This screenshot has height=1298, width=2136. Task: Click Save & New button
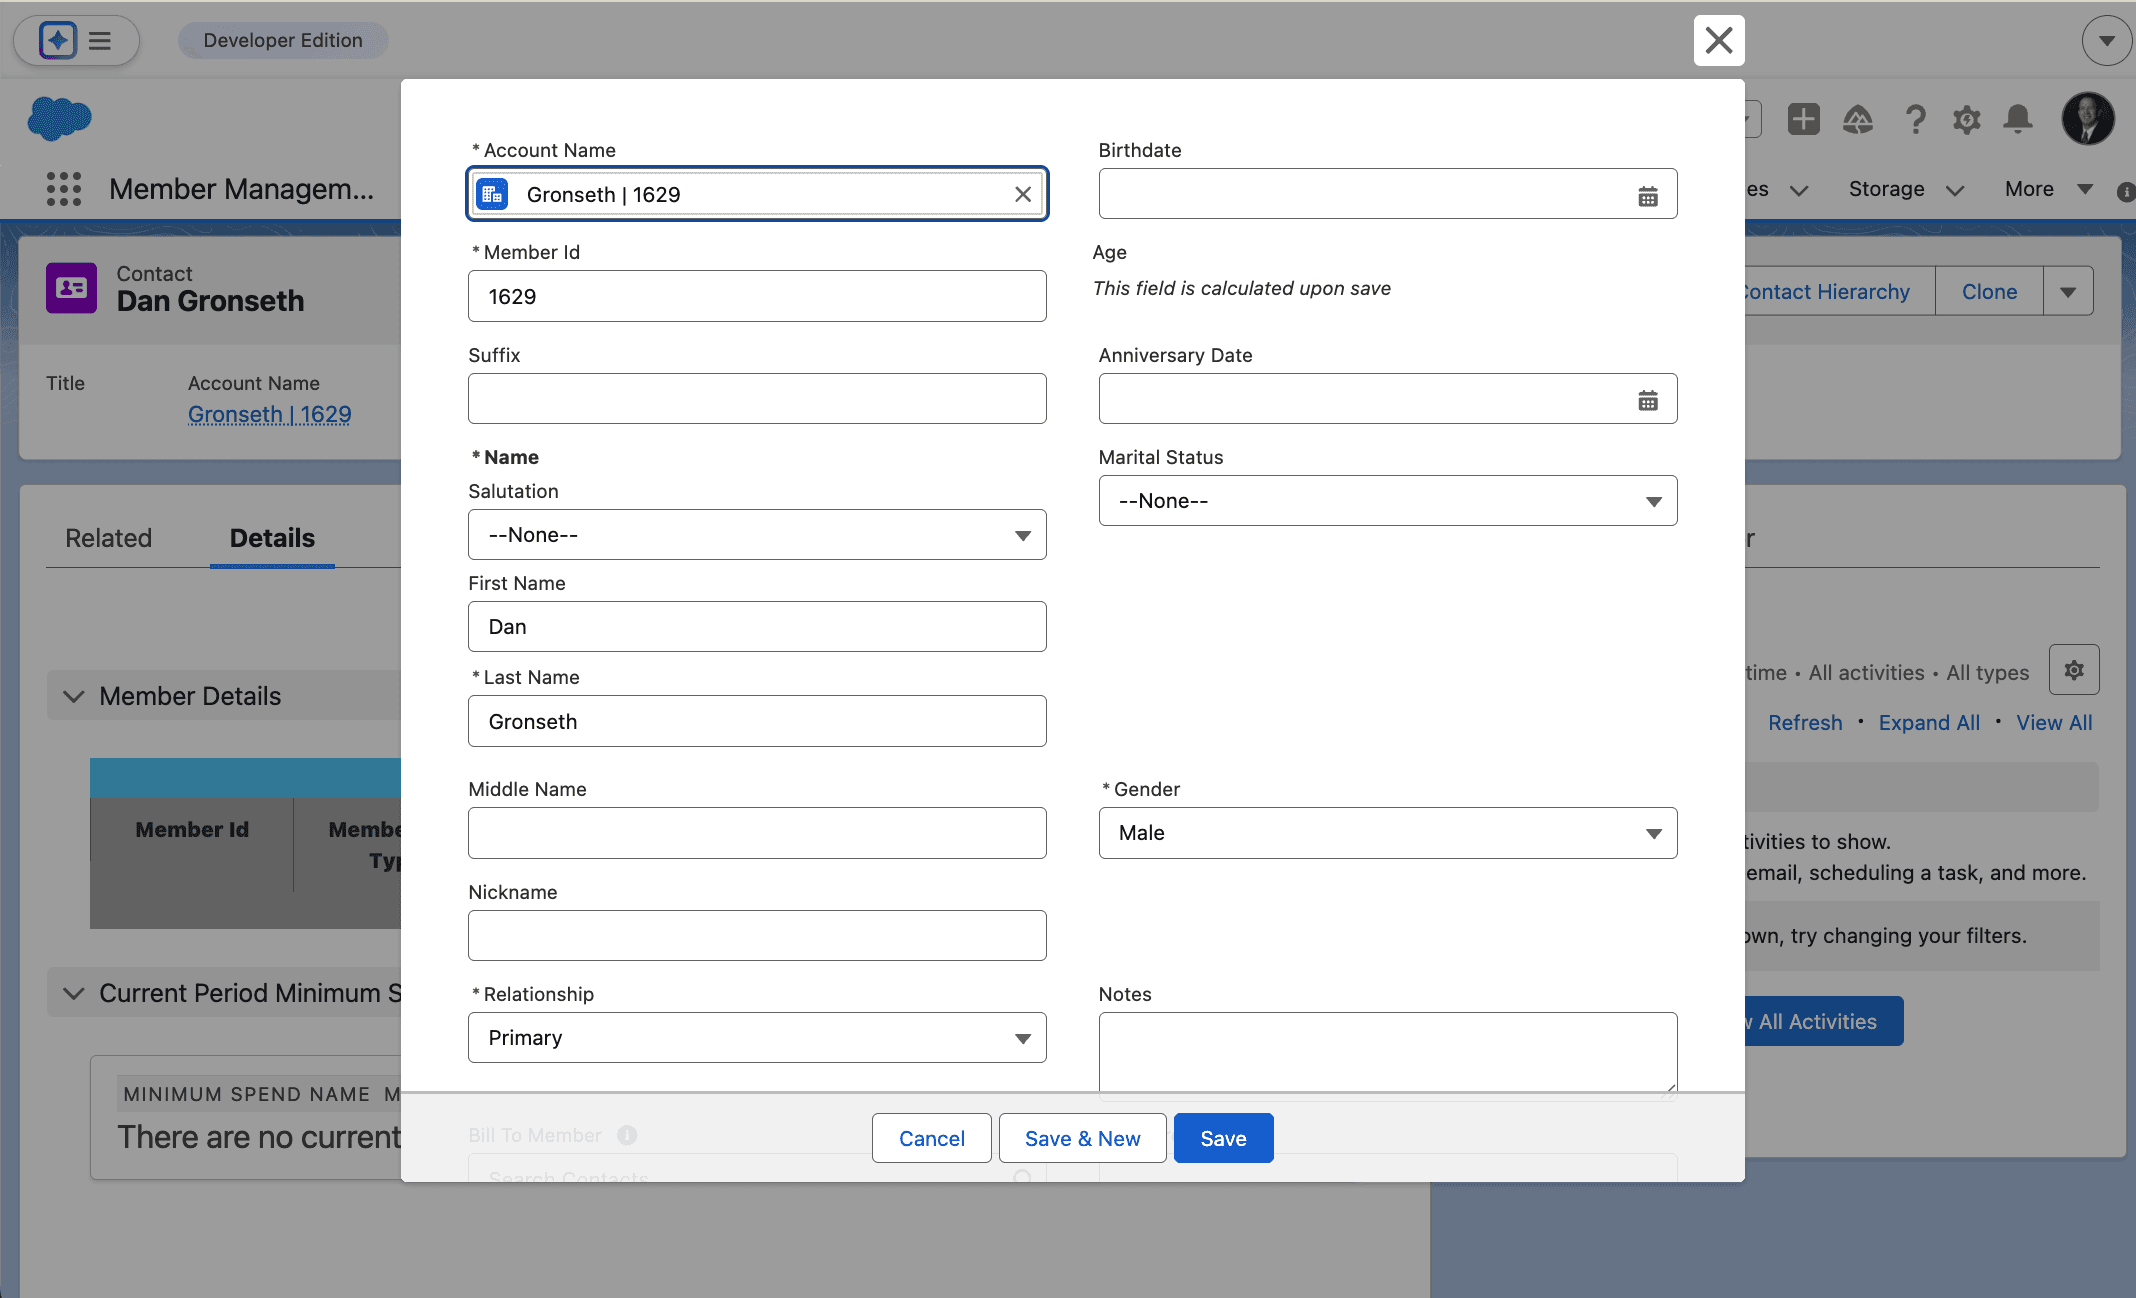point(1082,1138)
